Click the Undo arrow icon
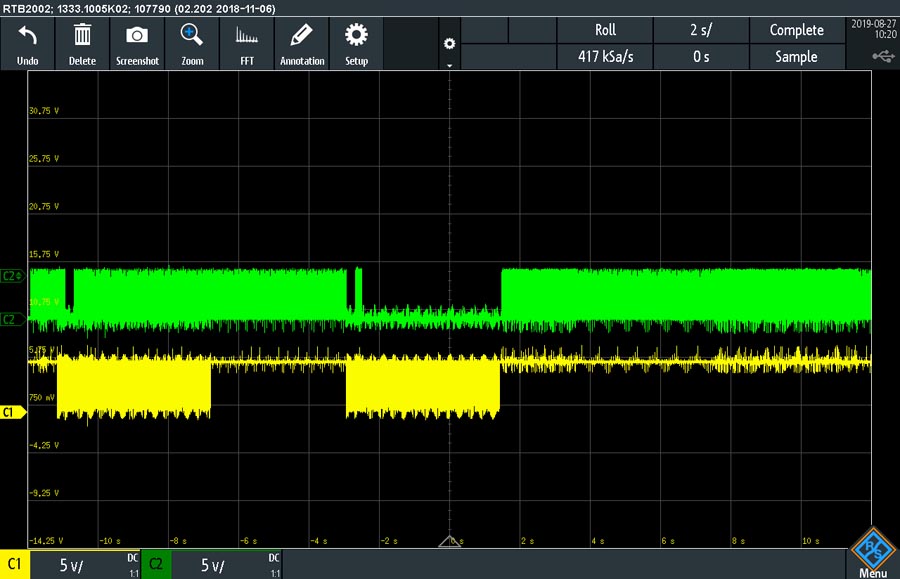The width and height of the screenshot is (900, 579). click(27, 36)
